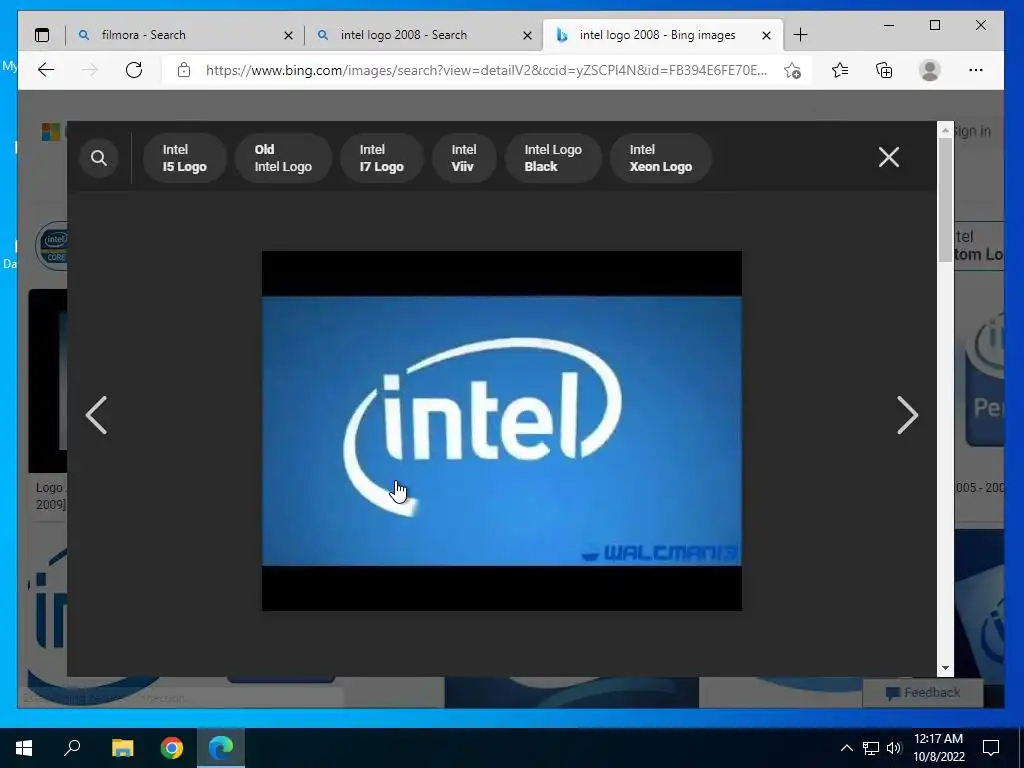
Task: Open Edge settings and more menu
Action: [x=976, y=70]
